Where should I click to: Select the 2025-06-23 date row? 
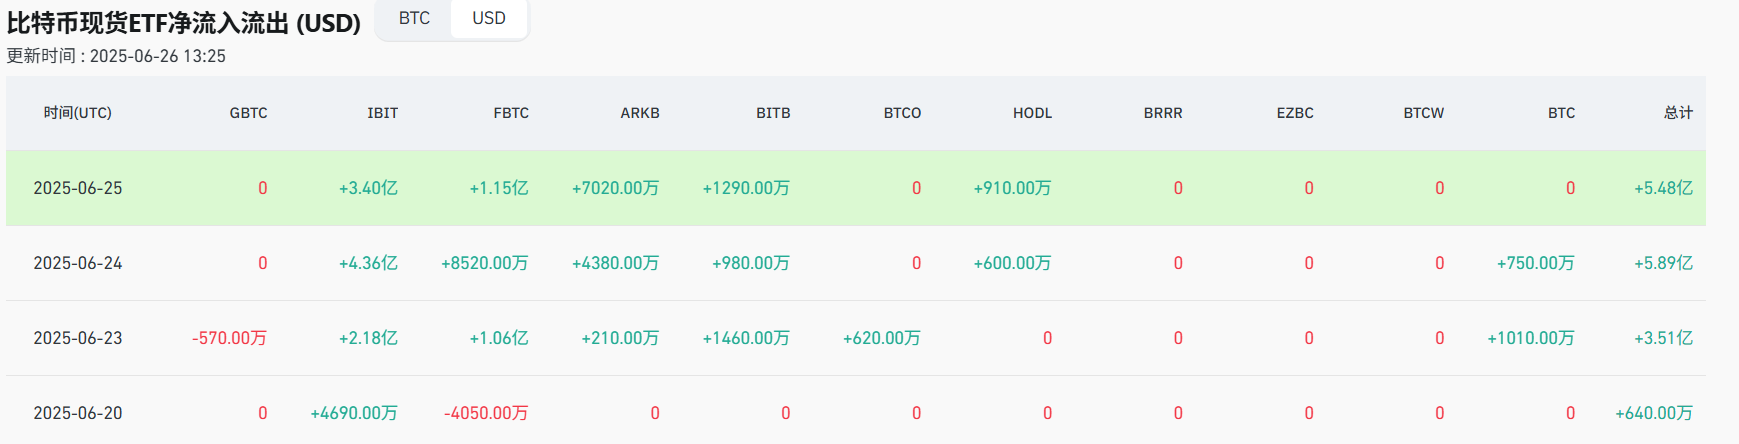tap(78, 338)
